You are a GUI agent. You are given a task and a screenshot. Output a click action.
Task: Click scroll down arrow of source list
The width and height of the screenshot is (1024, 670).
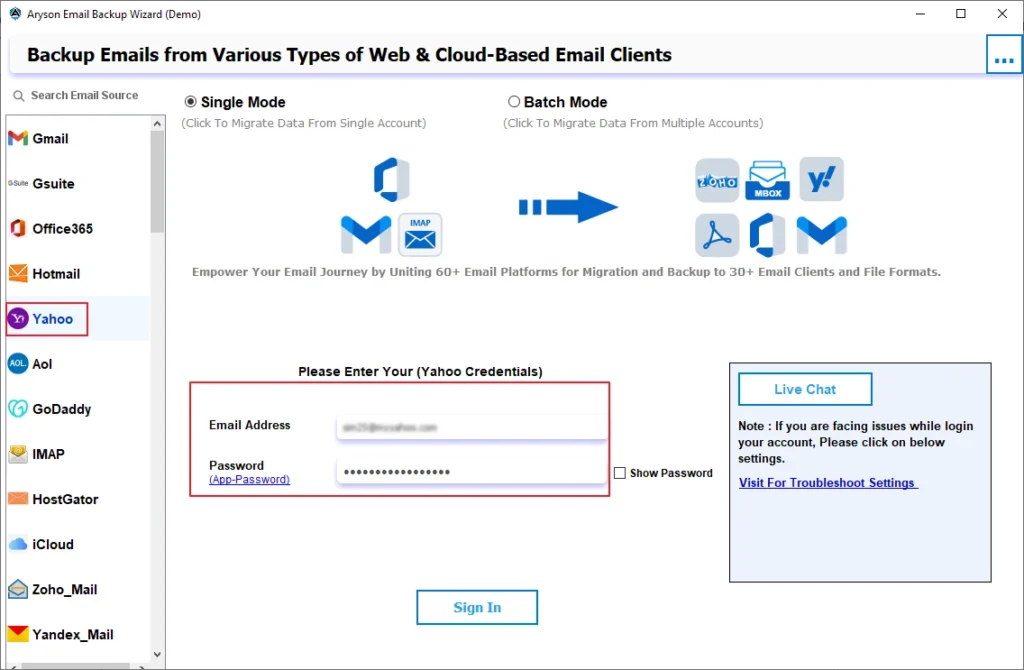click(157, 654)
